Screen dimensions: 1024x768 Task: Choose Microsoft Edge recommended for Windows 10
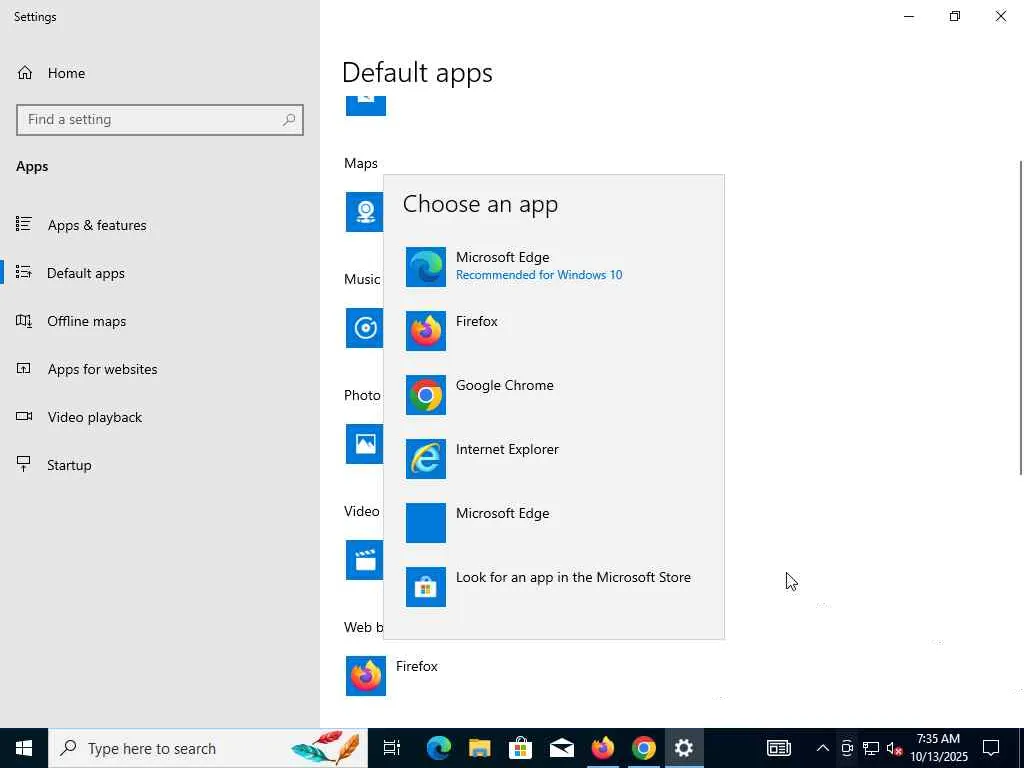click(x=553, y=266)
